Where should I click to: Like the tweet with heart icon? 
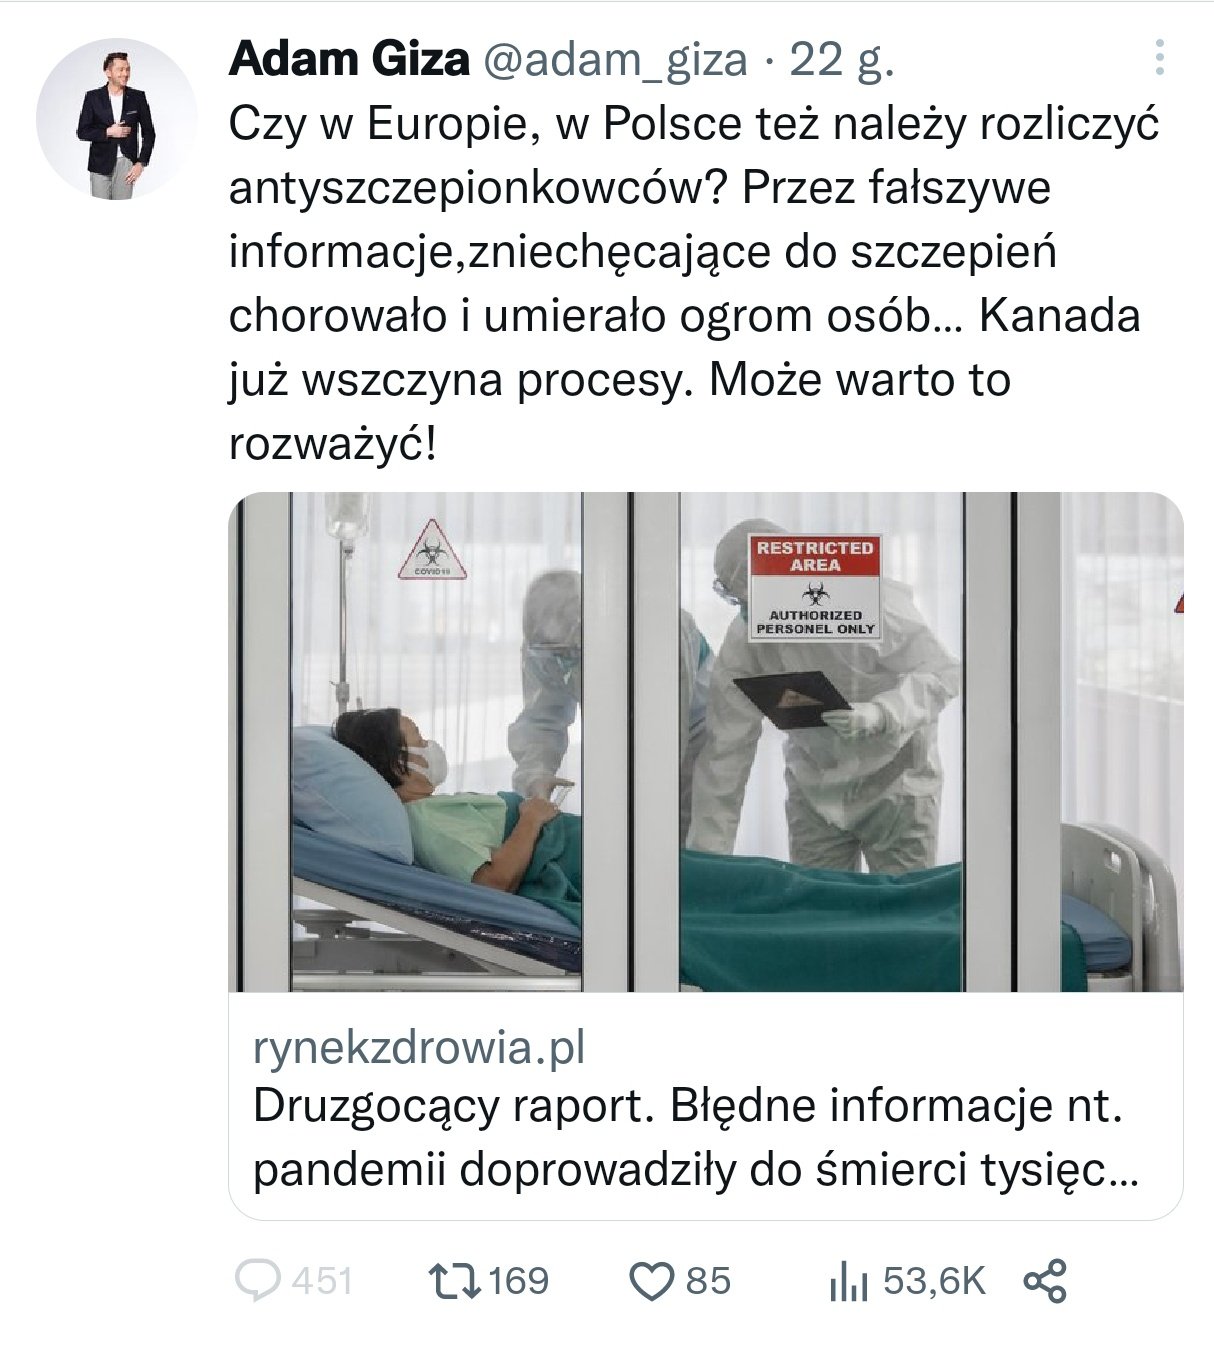(x=653, y=1281)
